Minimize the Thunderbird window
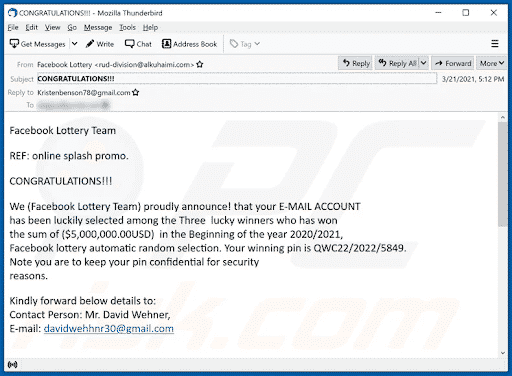 tap(439, 13)
